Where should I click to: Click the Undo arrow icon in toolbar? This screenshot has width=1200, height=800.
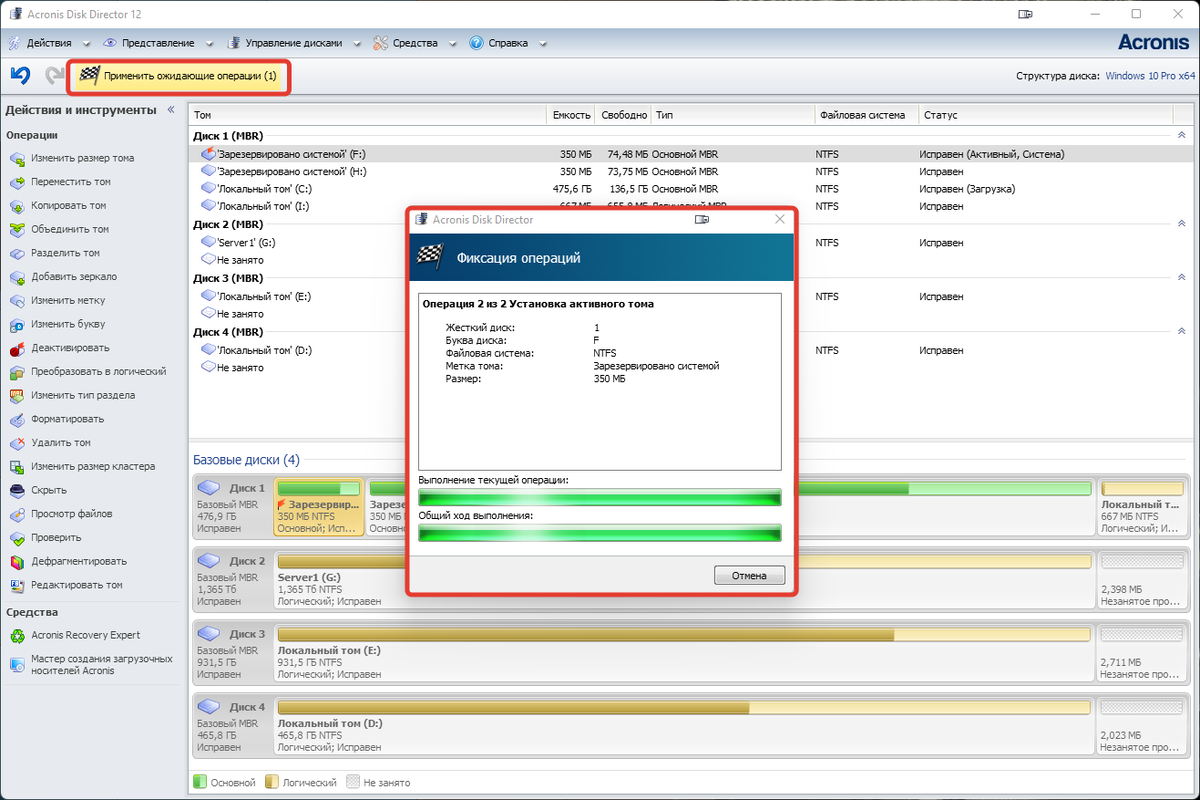pos(20,76)
